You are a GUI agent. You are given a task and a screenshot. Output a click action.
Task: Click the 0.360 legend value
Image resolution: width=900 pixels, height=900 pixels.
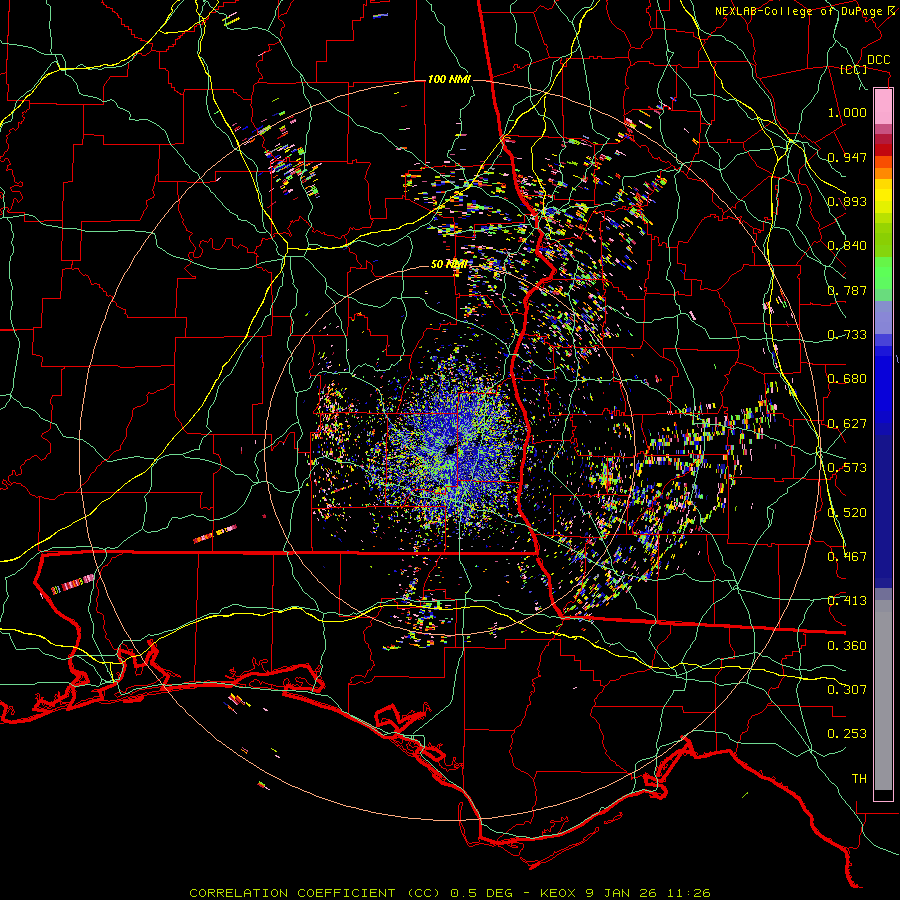point(847,646)
